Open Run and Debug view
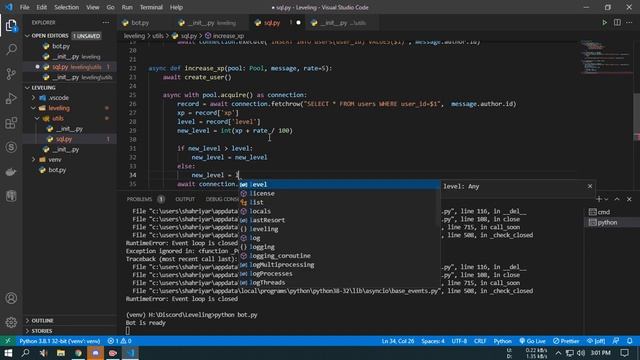 (x=11, y=98)
